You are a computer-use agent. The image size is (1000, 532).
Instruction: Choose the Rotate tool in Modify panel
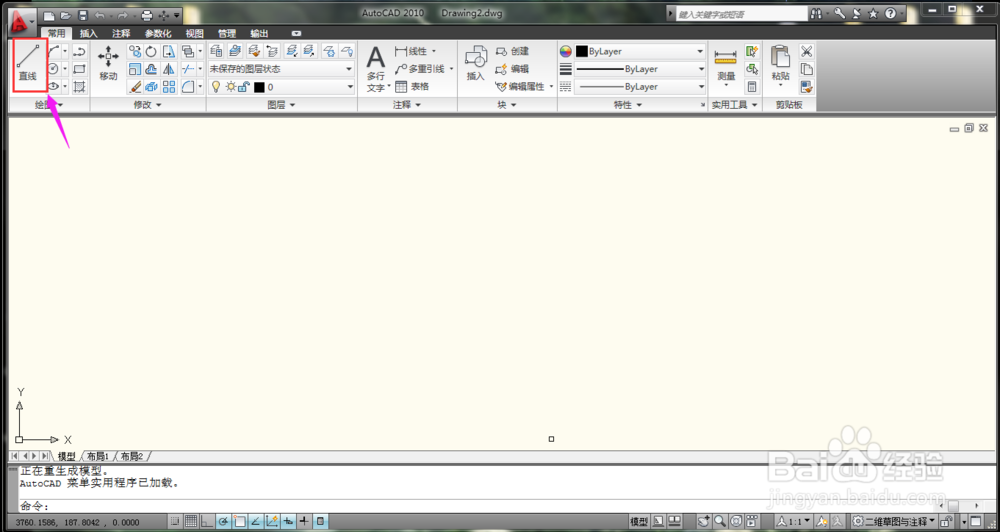(151, 51)
